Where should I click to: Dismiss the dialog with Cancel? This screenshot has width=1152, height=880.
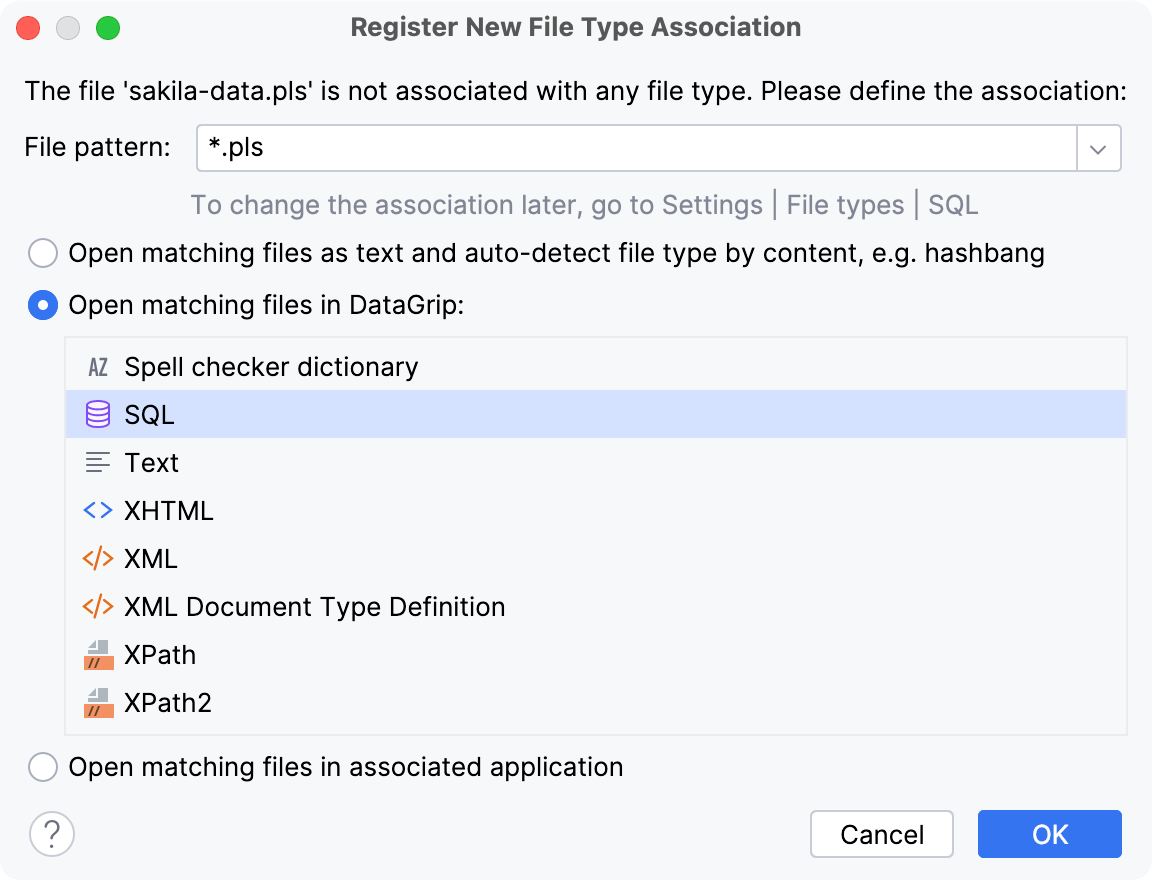[881, 834]
